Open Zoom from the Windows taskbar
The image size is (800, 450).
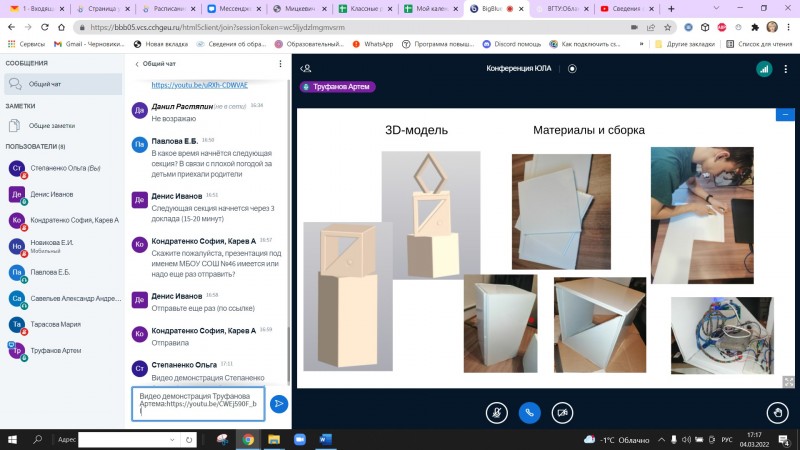click(x=300, y=439)
